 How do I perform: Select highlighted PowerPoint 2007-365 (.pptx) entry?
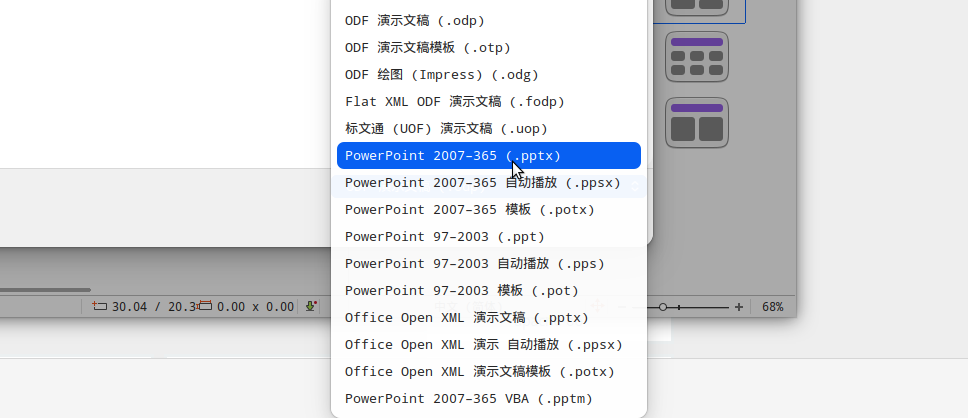tap(489, 156)
